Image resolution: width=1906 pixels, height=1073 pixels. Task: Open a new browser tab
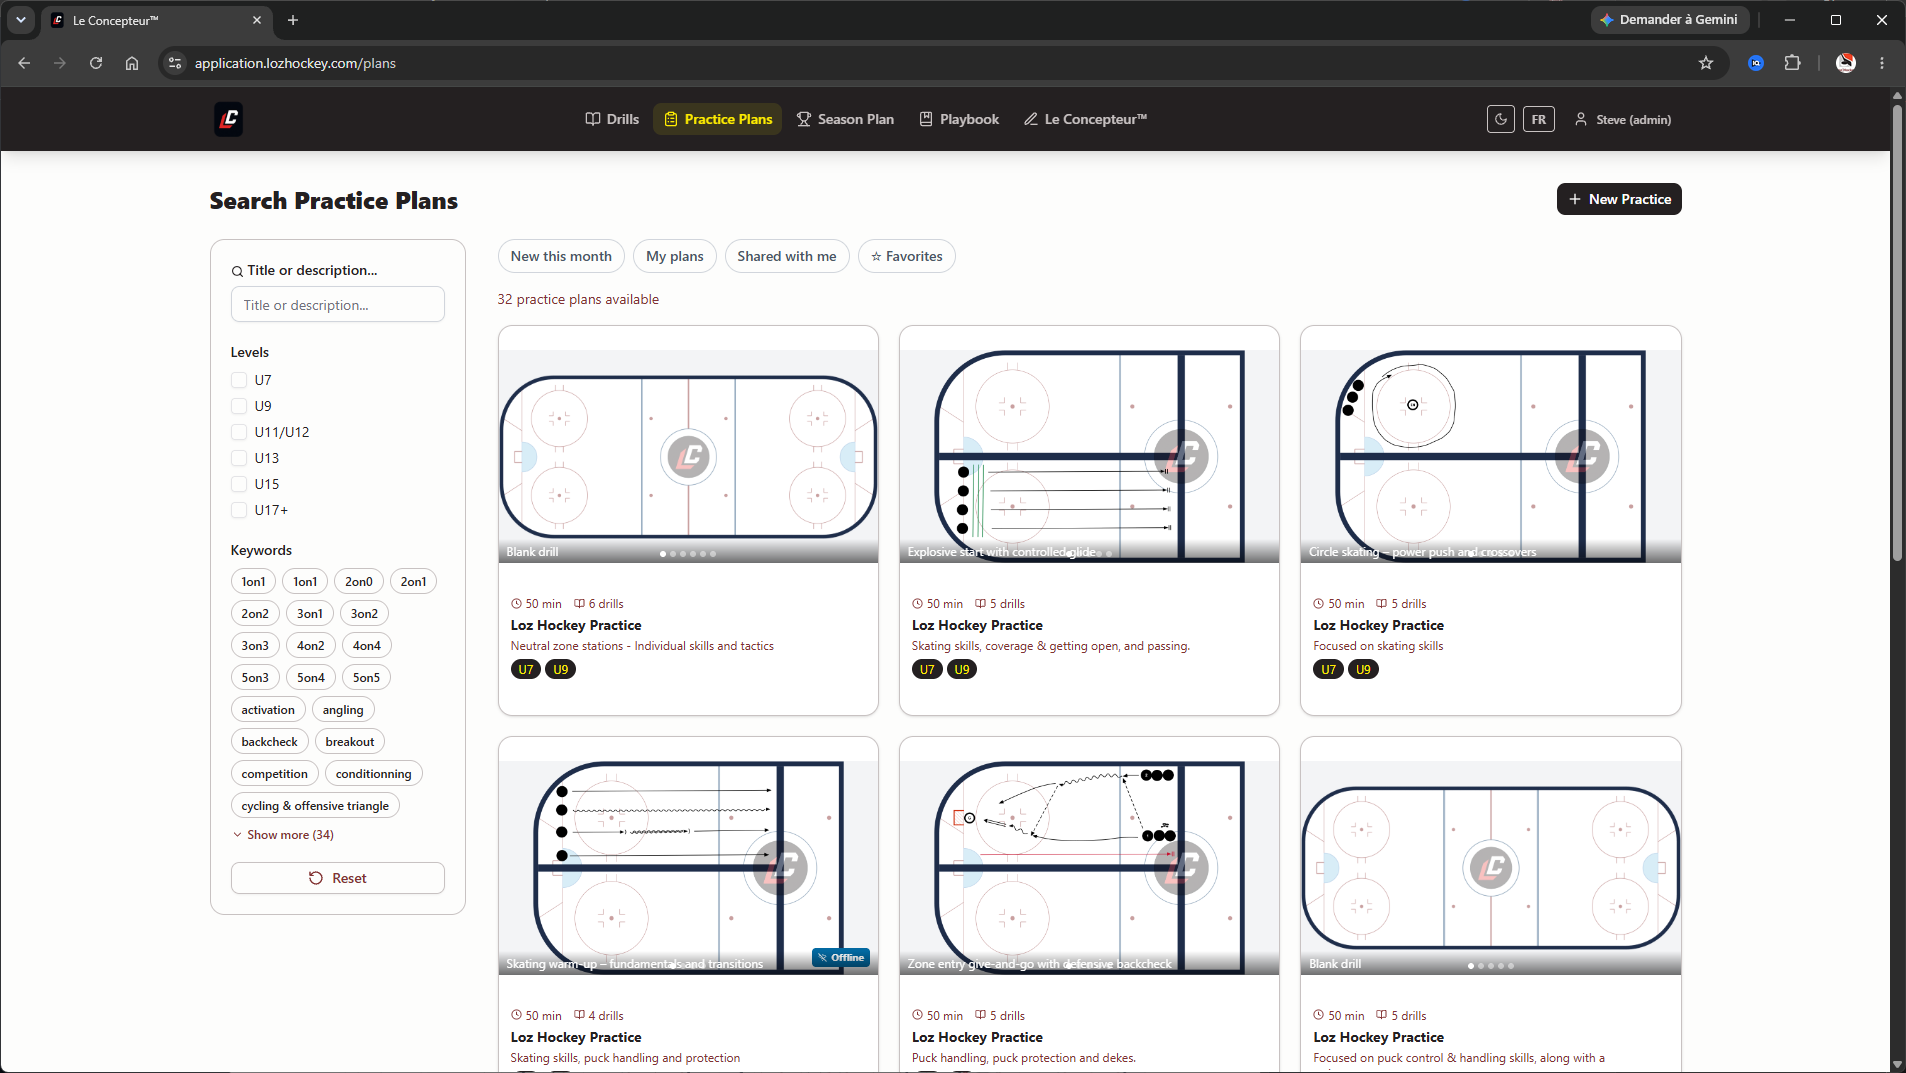point(293,20)
